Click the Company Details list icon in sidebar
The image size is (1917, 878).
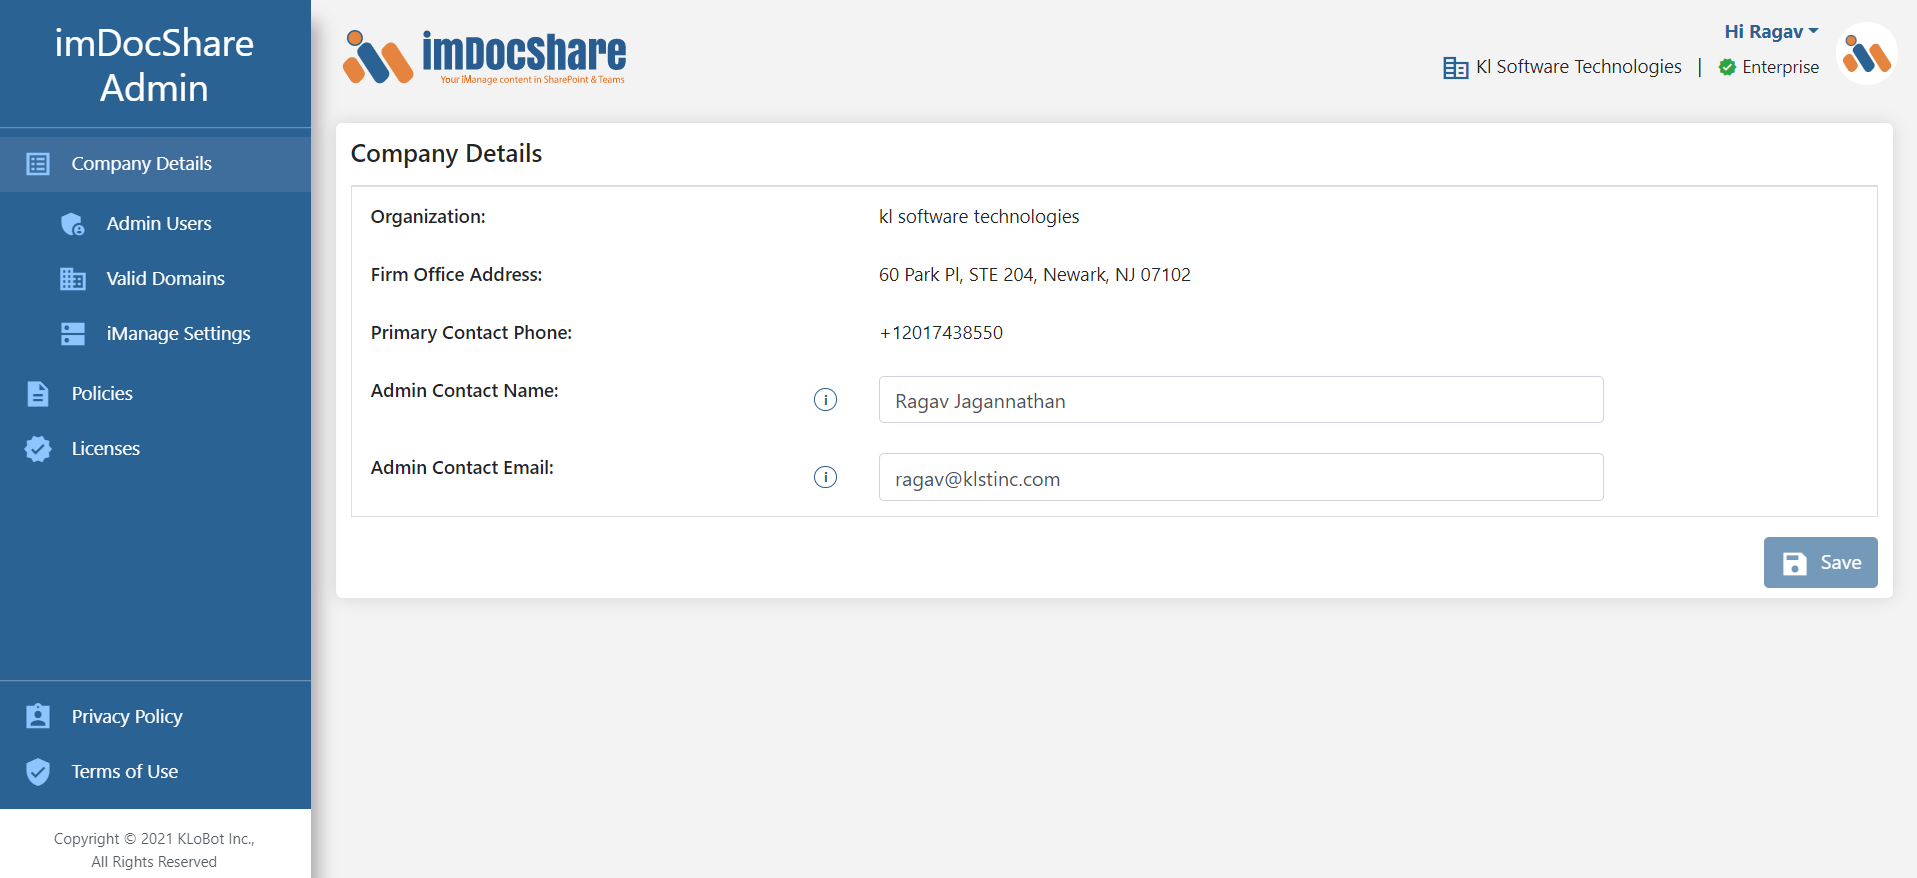click(x=38, y=164)
